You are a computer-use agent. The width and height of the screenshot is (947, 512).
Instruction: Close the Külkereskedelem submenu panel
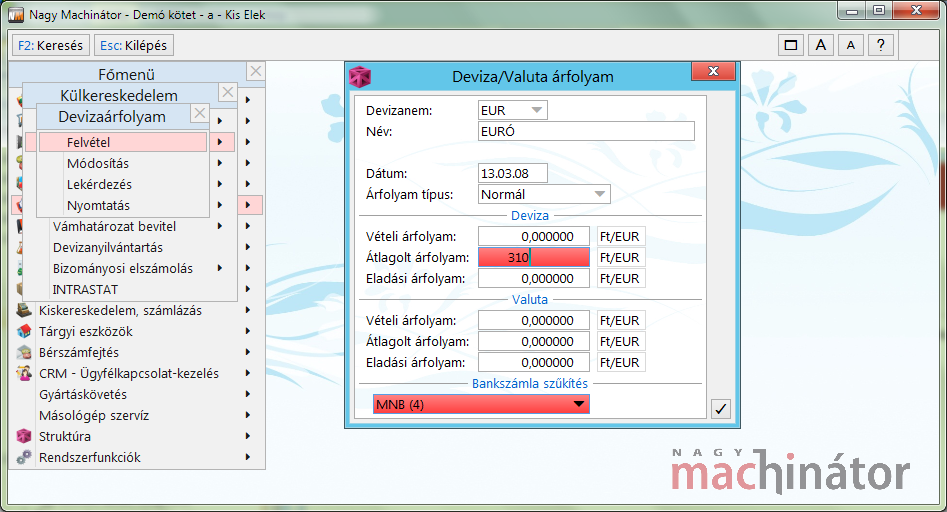[227, 92]
